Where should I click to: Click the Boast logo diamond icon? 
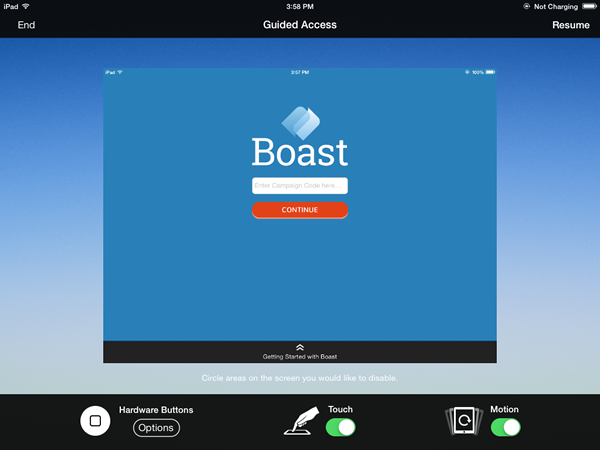point(301,123)
